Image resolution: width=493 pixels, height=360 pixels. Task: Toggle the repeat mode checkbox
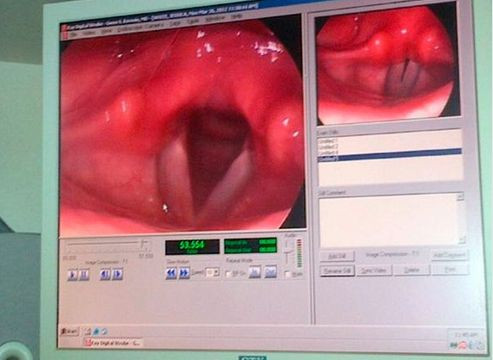click(228, 274)
